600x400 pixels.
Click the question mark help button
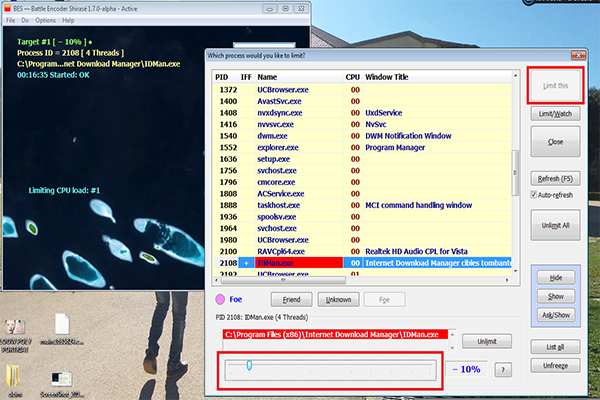tap(503, 369)
